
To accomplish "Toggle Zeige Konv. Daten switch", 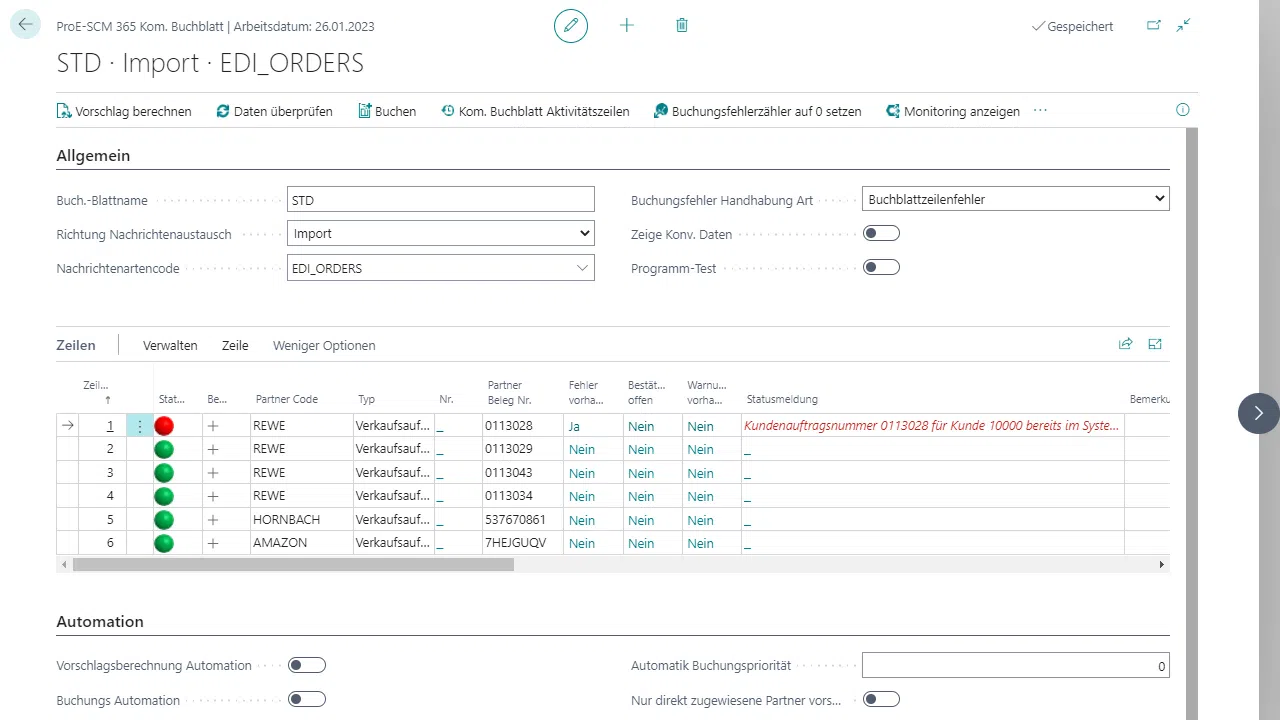I will 881,233.
